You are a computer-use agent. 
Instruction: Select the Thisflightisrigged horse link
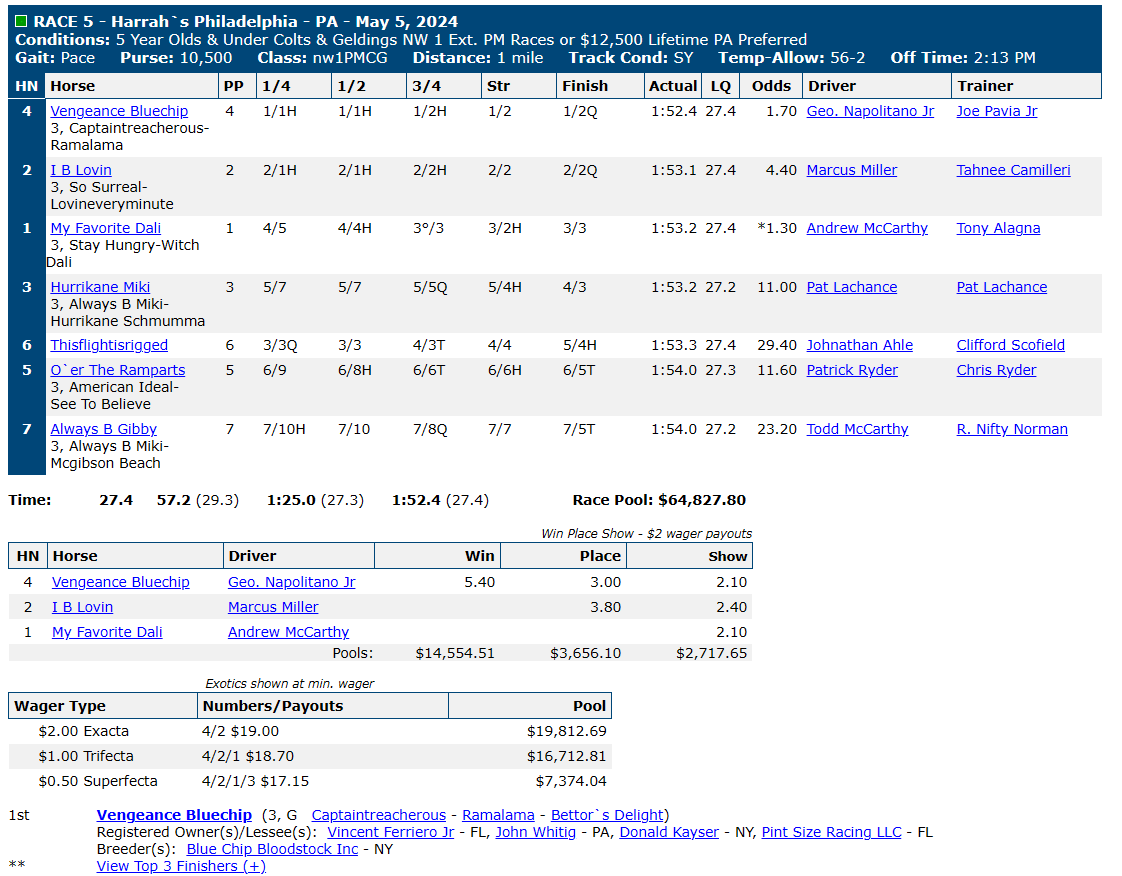109,345
